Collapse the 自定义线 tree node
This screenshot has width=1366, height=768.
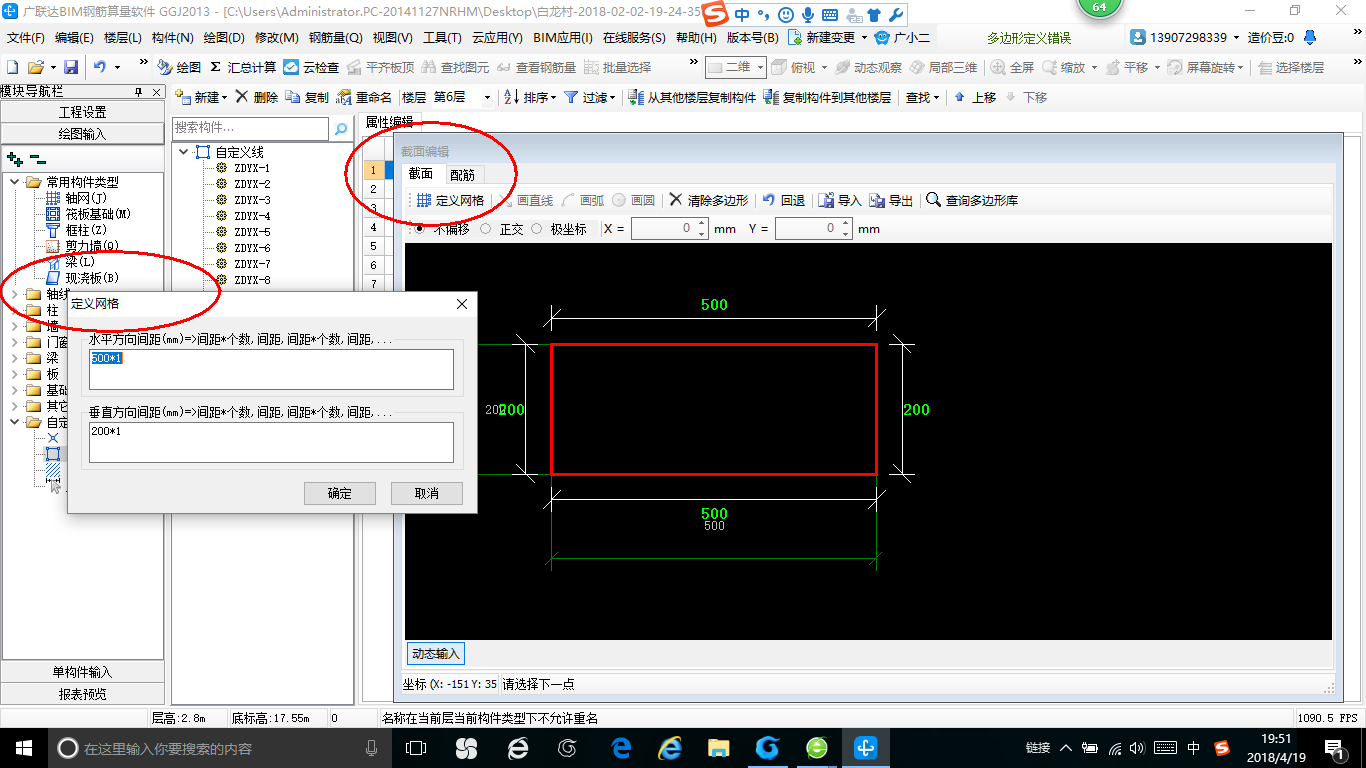[184, 152]
